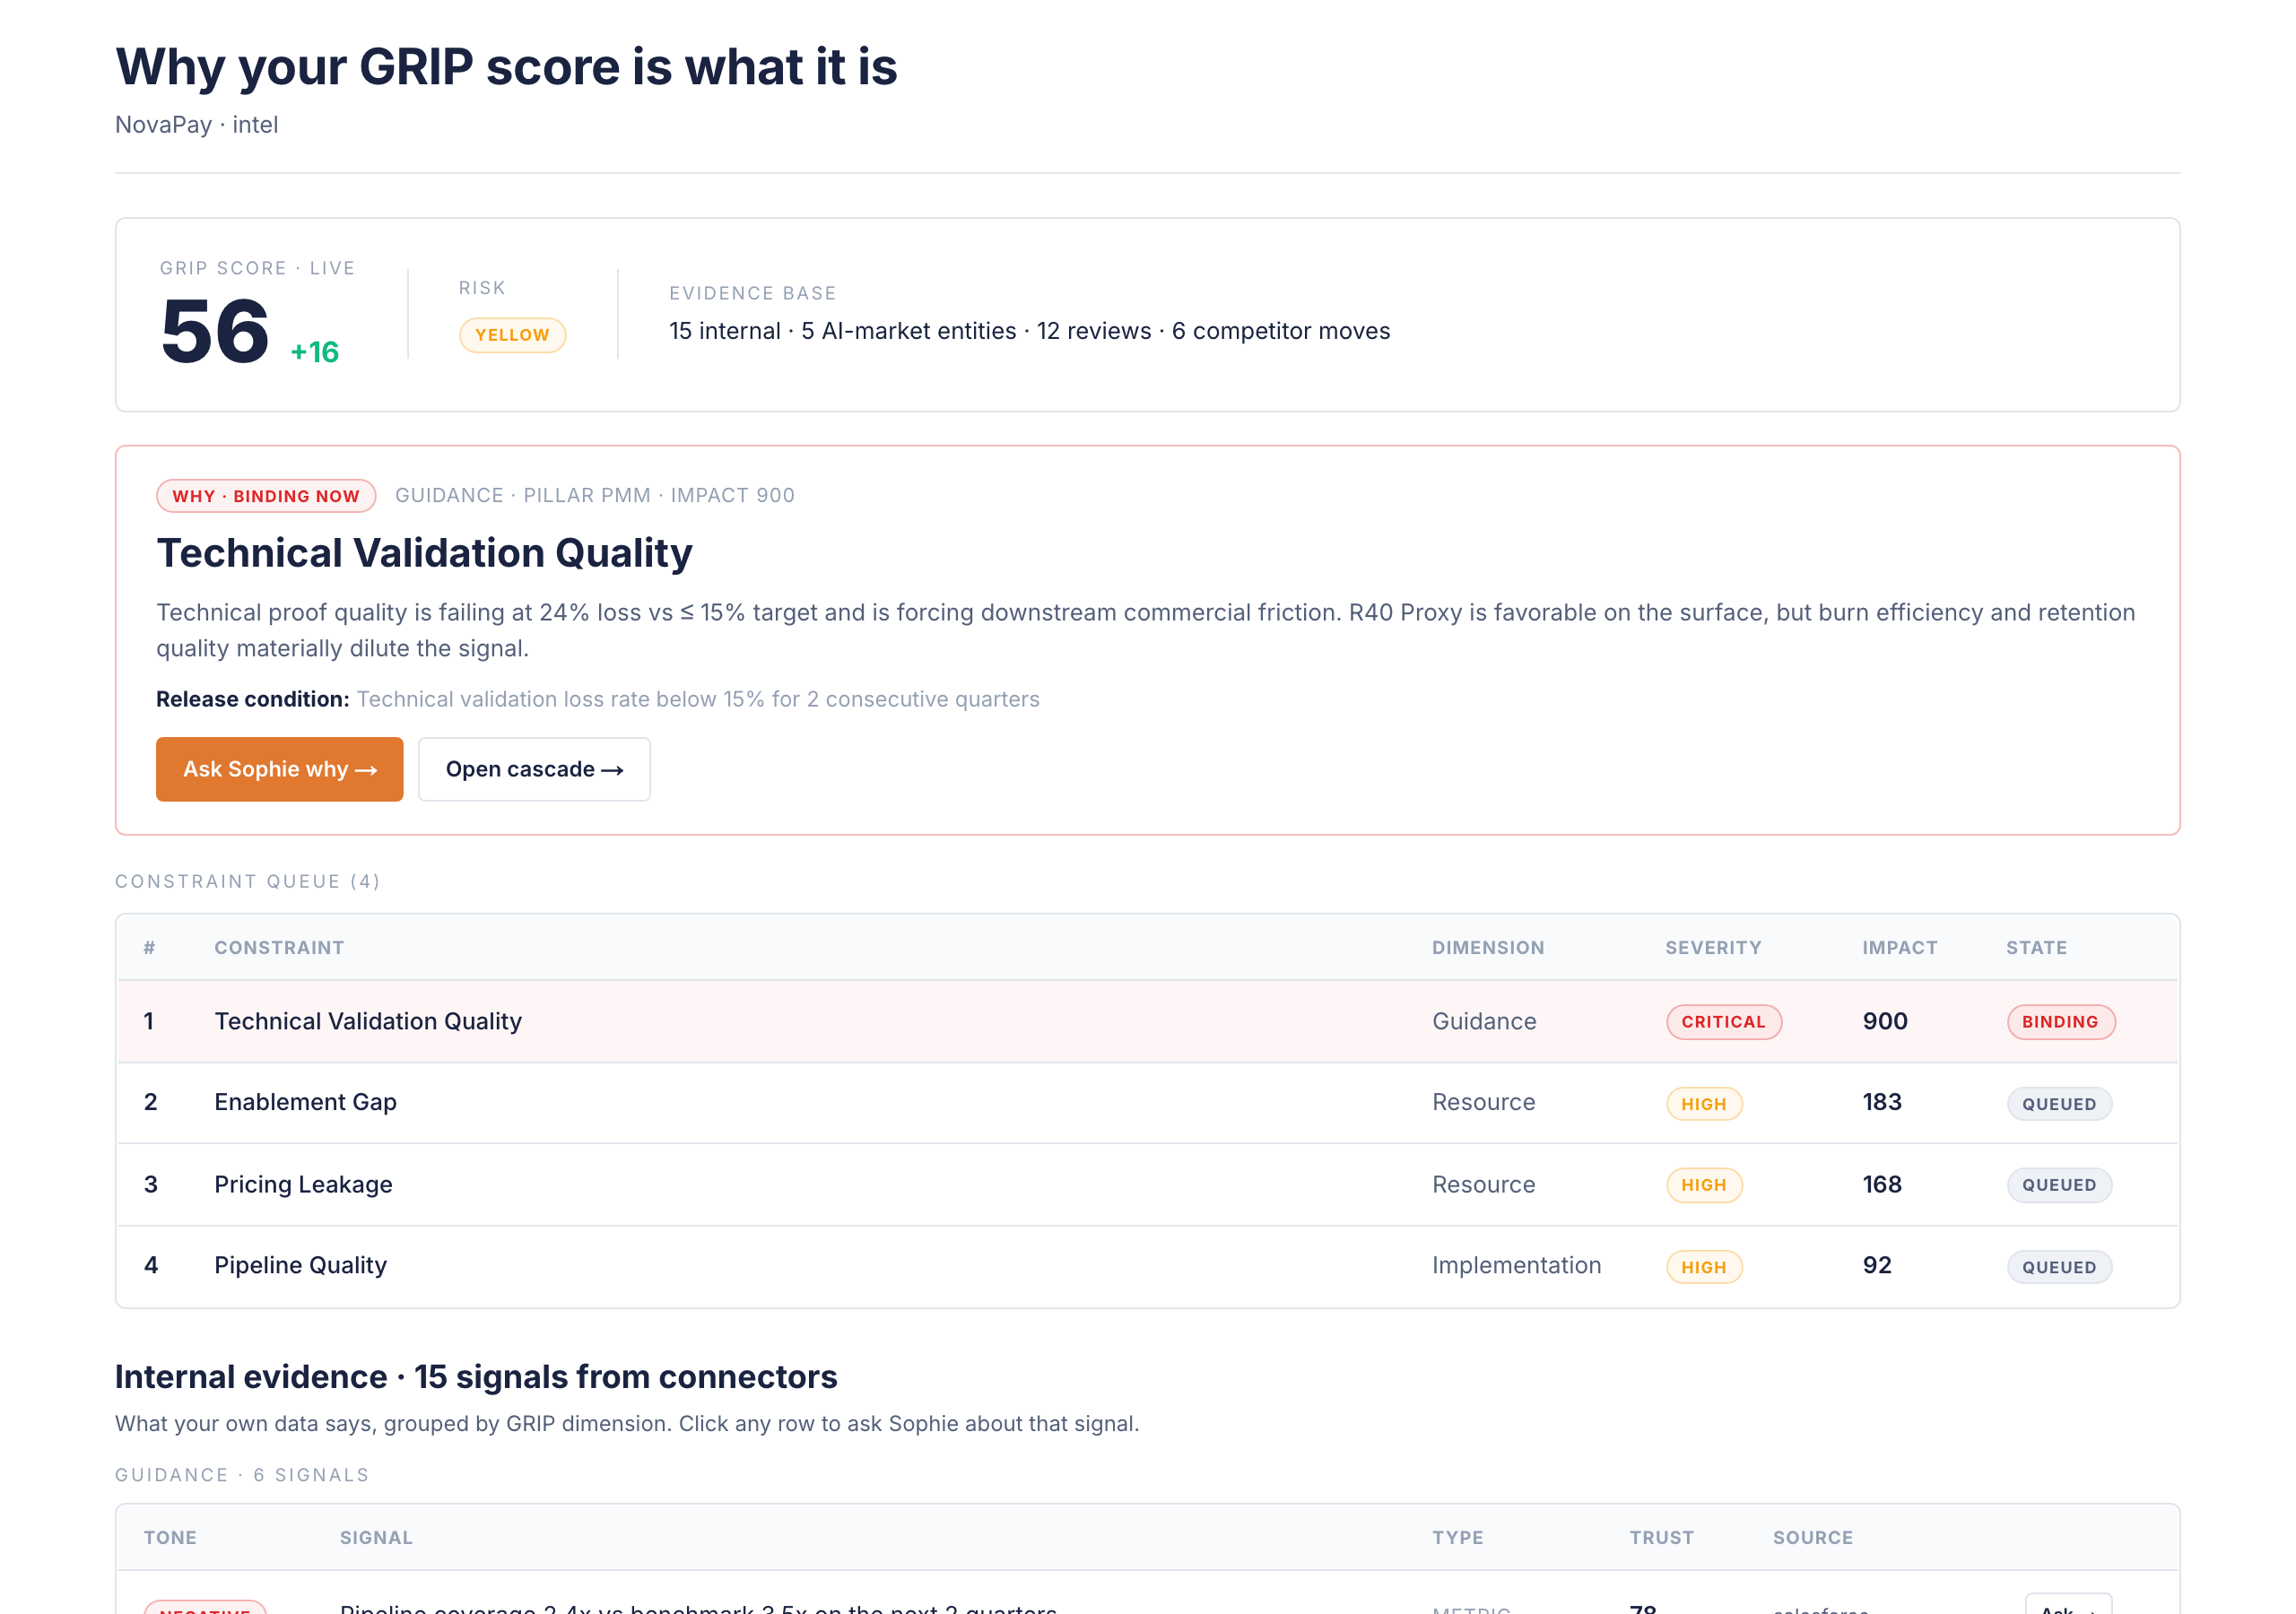
Task: Click QUEUED state for Pricing Leakage
Action: (2059, 1185)
